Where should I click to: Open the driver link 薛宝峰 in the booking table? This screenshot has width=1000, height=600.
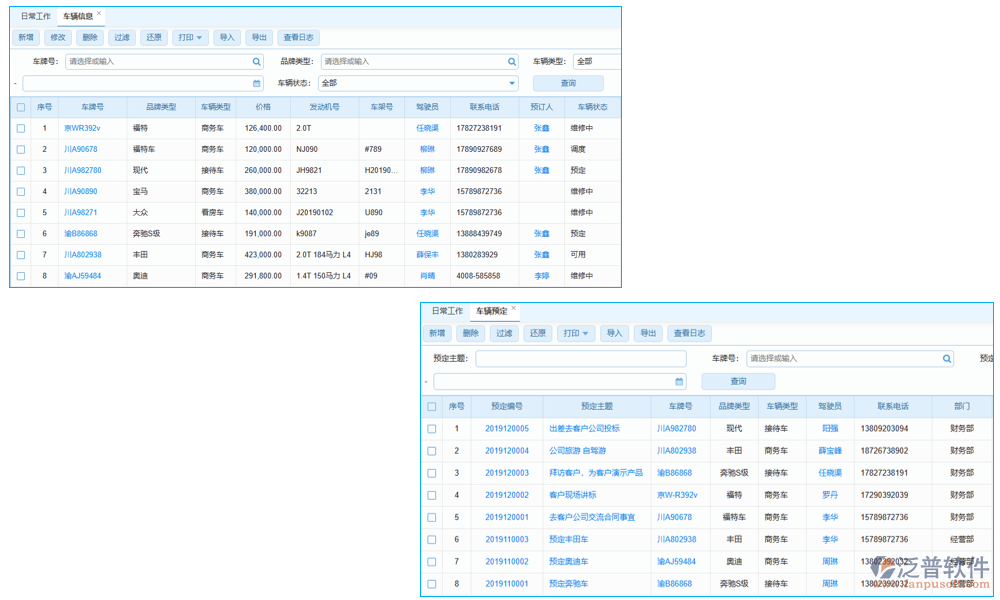click(x=830, y=451)
